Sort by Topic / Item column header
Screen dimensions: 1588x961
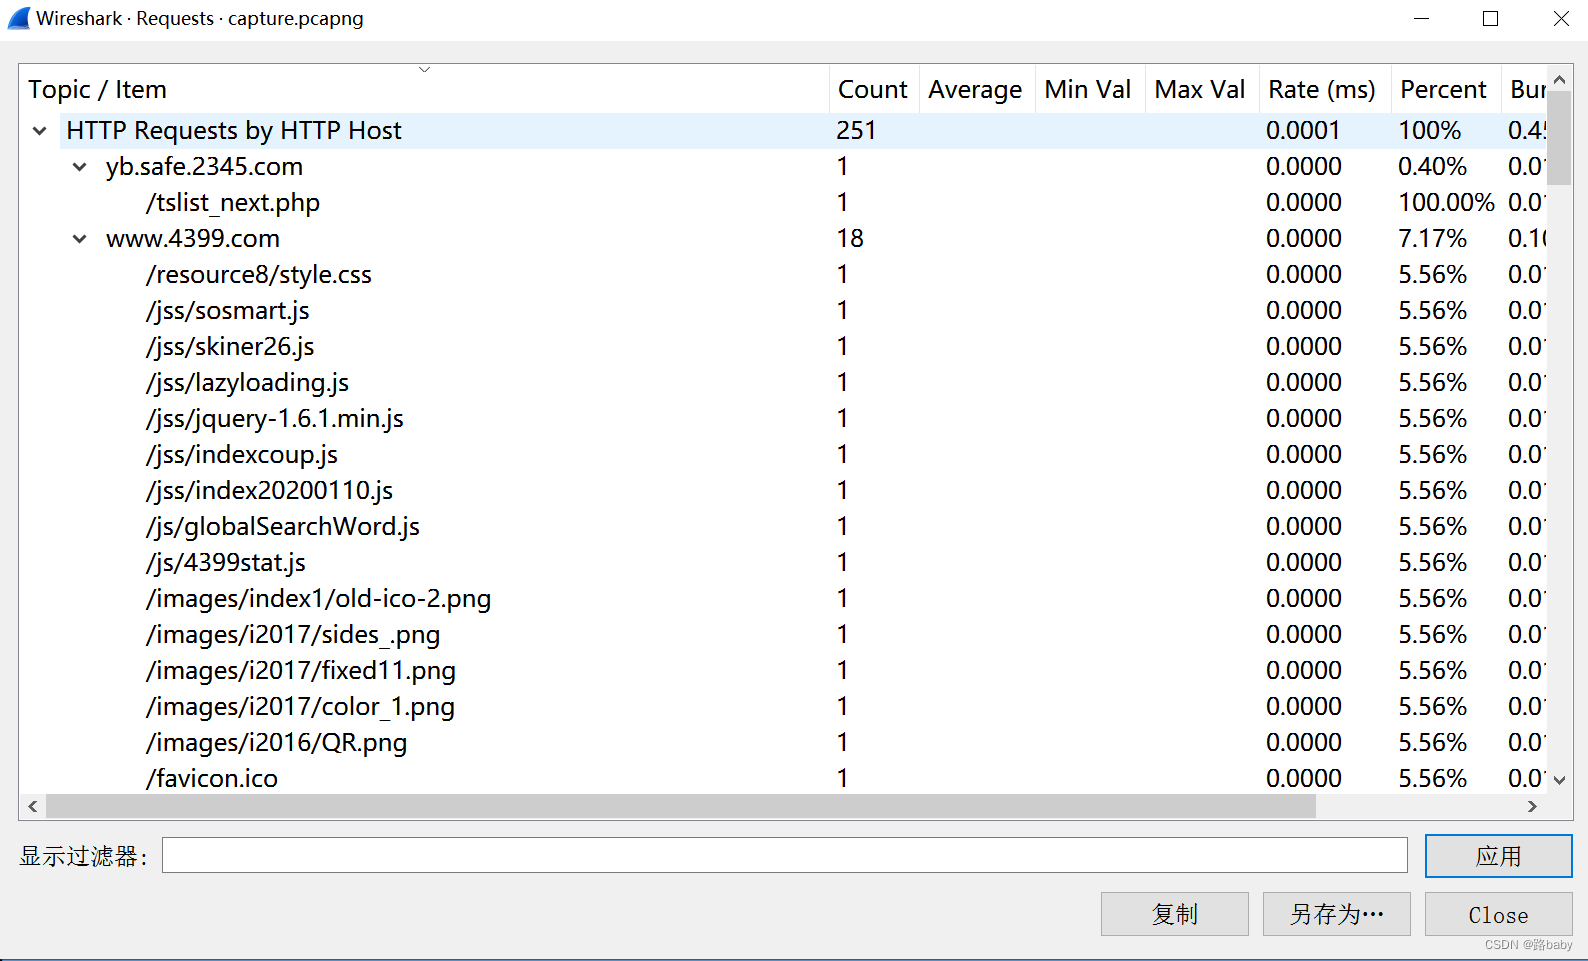424,89
